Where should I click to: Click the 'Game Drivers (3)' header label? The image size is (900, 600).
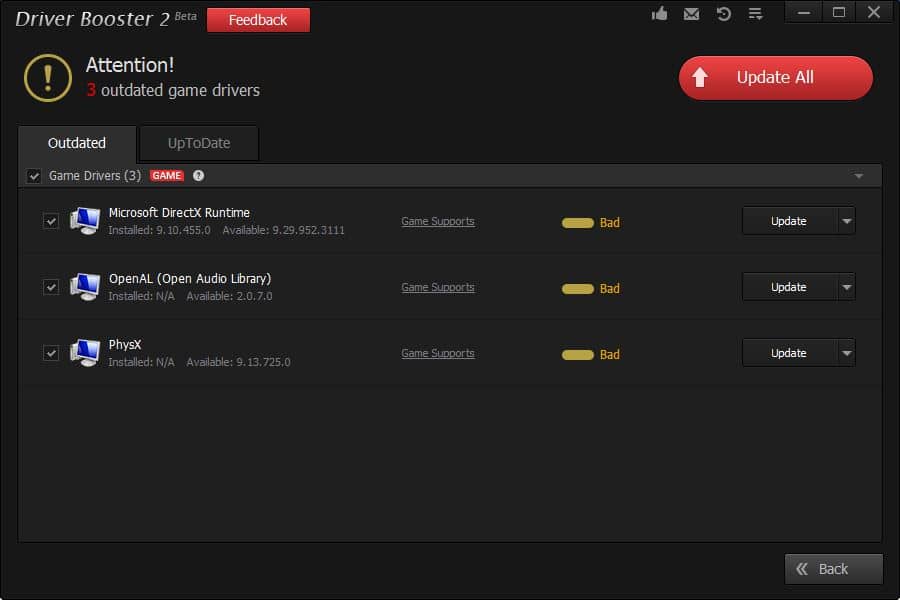coord(95,176)
